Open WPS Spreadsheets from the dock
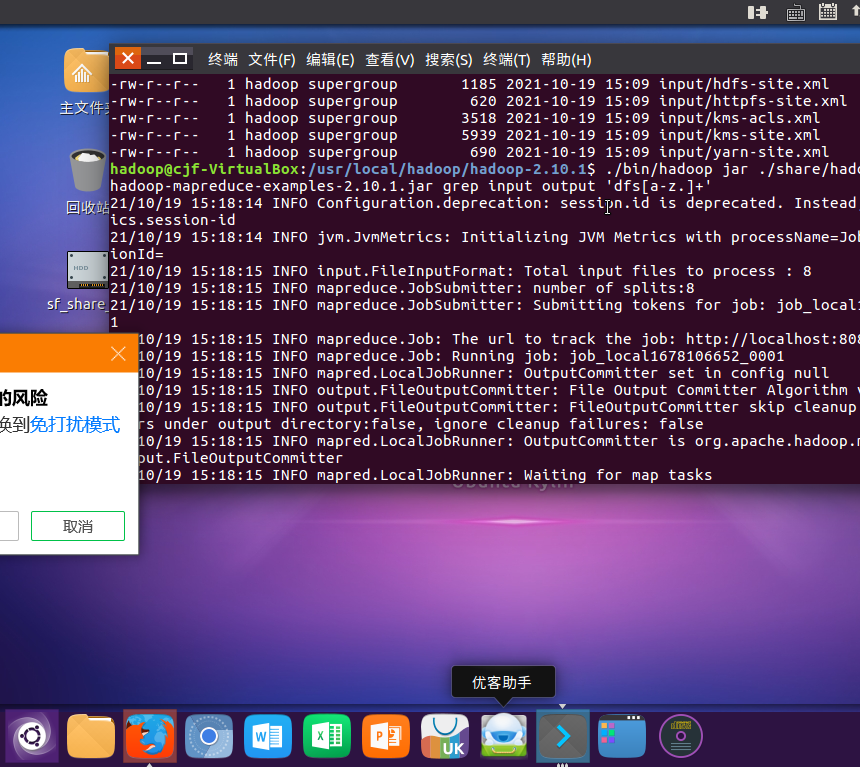This screenshot has width=860, height=767. tap(327, 736)
